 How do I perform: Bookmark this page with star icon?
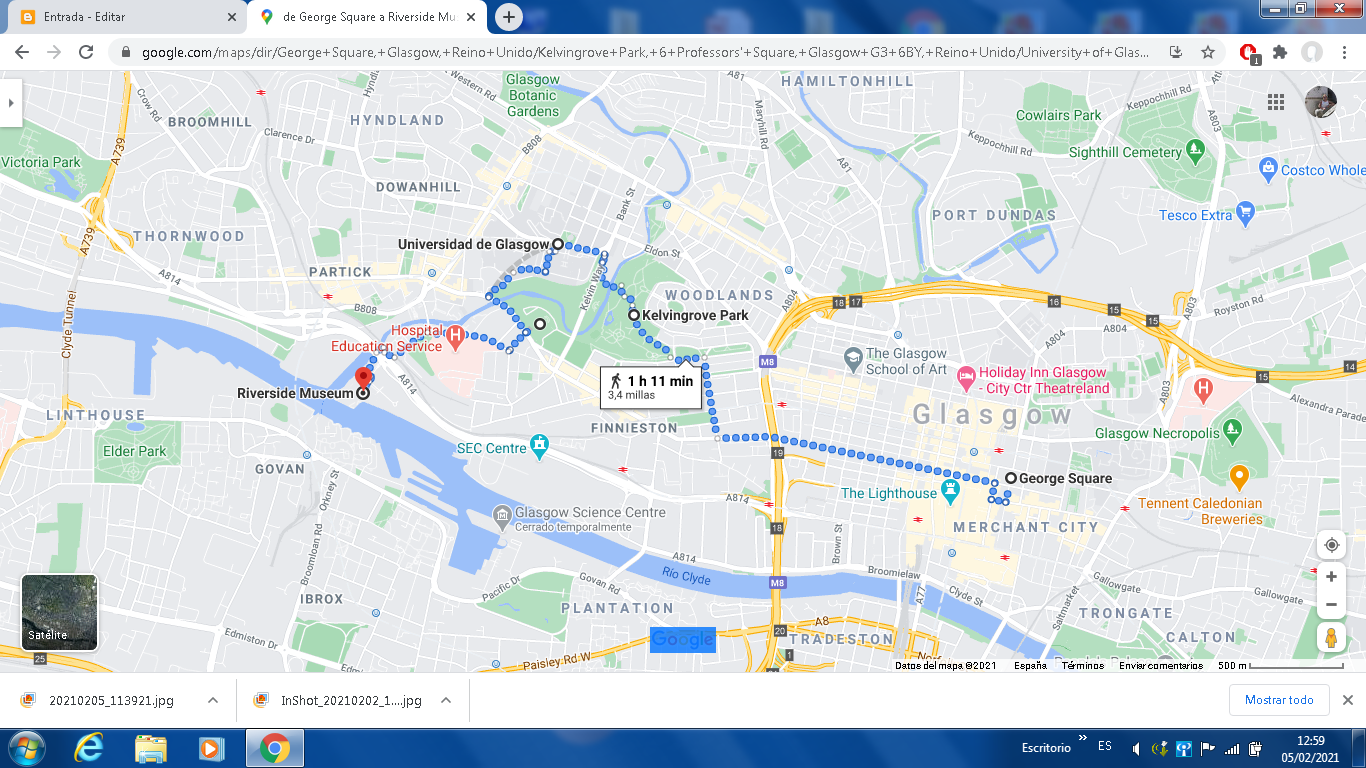coord(1208,52)
